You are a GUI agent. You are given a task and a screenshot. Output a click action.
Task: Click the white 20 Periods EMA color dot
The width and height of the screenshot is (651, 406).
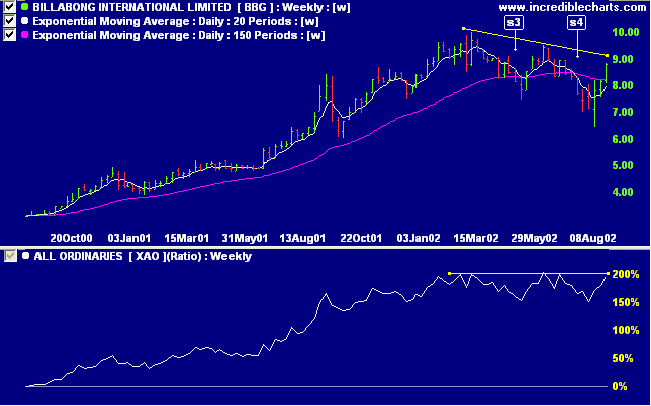pyautogui.click(x=25, y=21)
